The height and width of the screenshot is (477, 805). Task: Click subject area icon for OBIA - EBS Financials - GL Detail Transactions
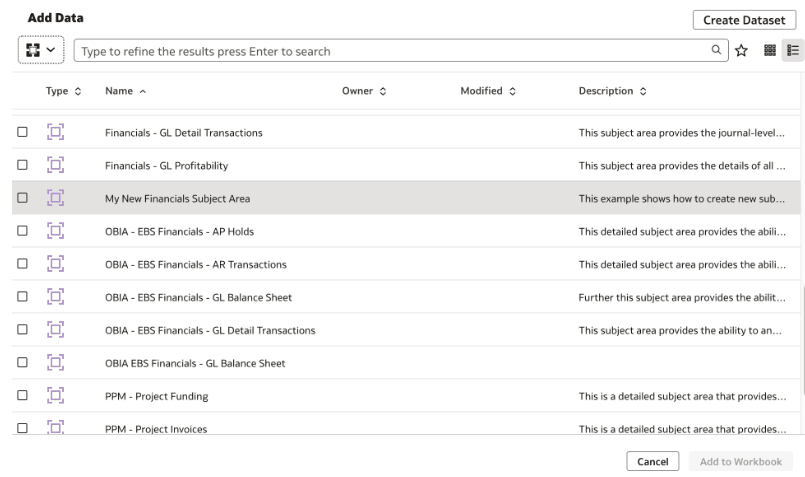55,329
